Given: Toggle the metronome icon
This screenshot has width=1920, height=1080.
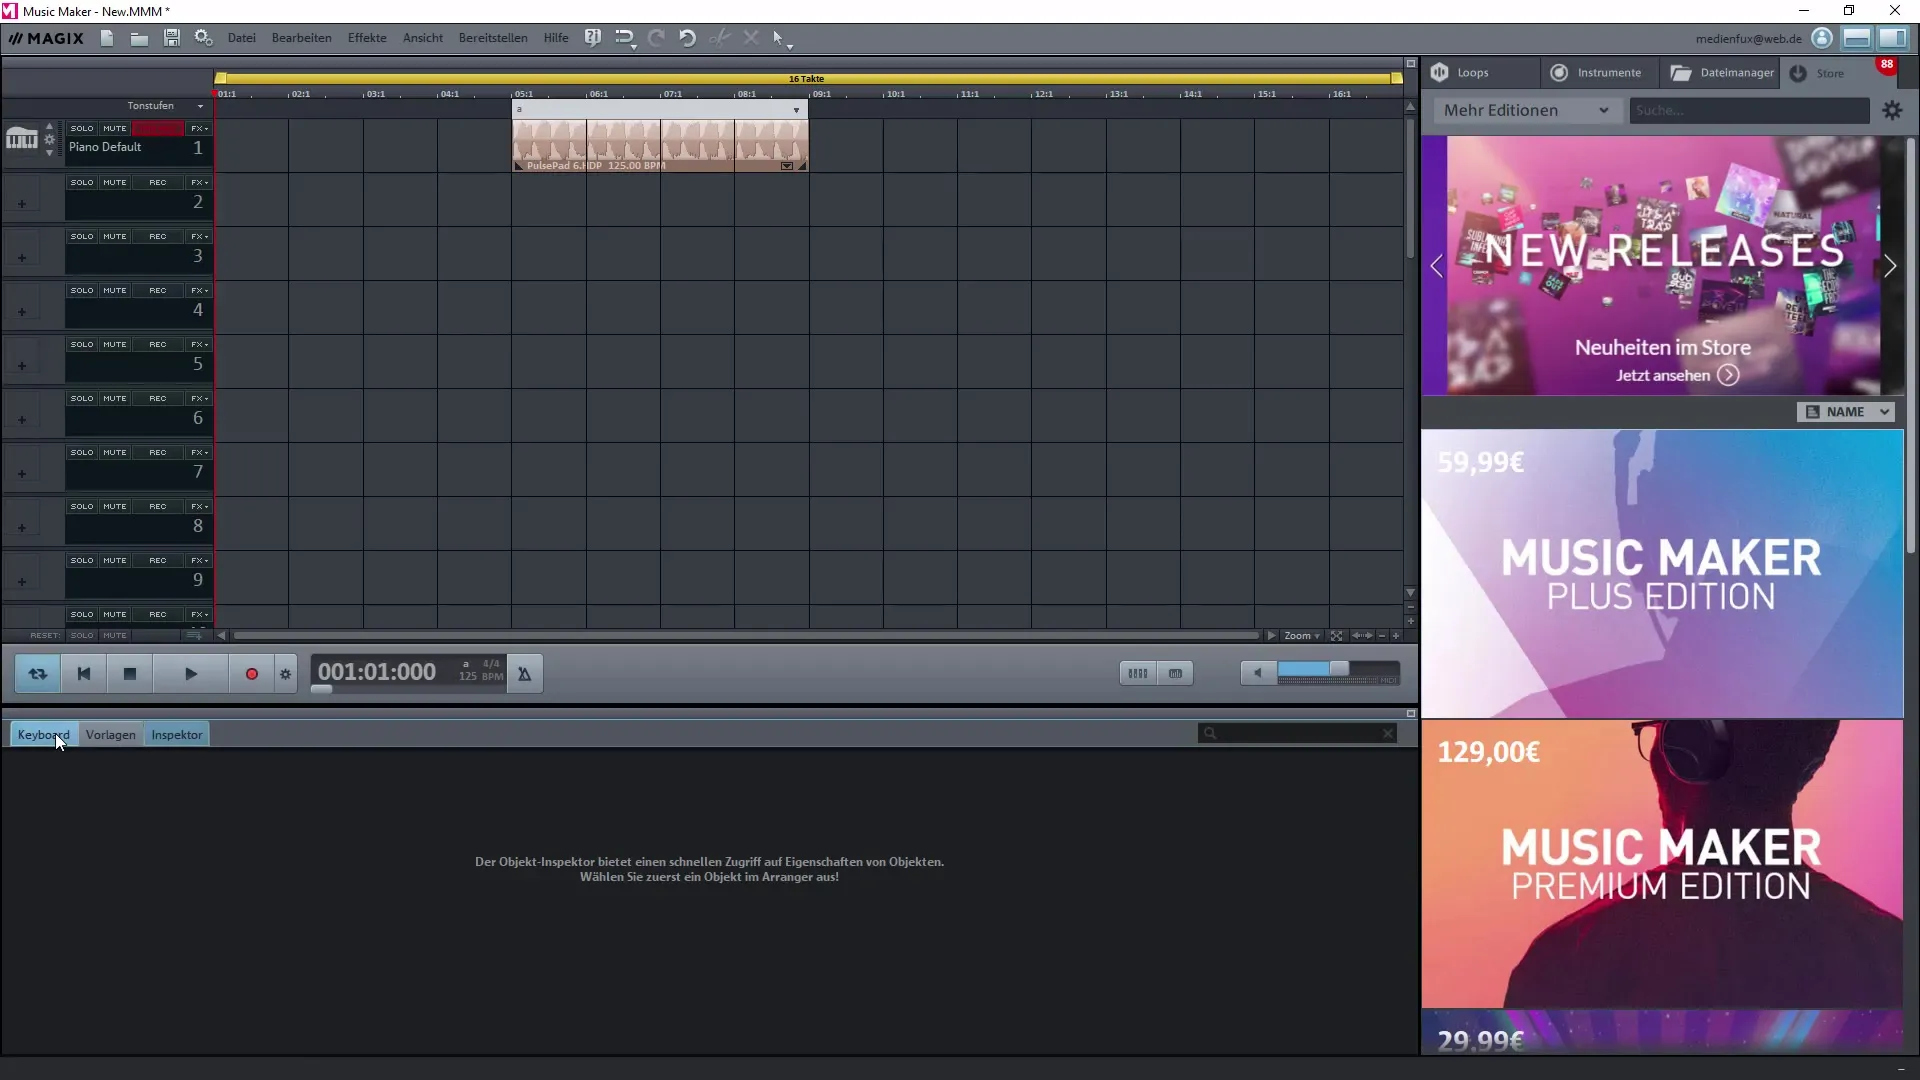Looking at the screenshot, I should pyautogui.click(x=524, y=674).
